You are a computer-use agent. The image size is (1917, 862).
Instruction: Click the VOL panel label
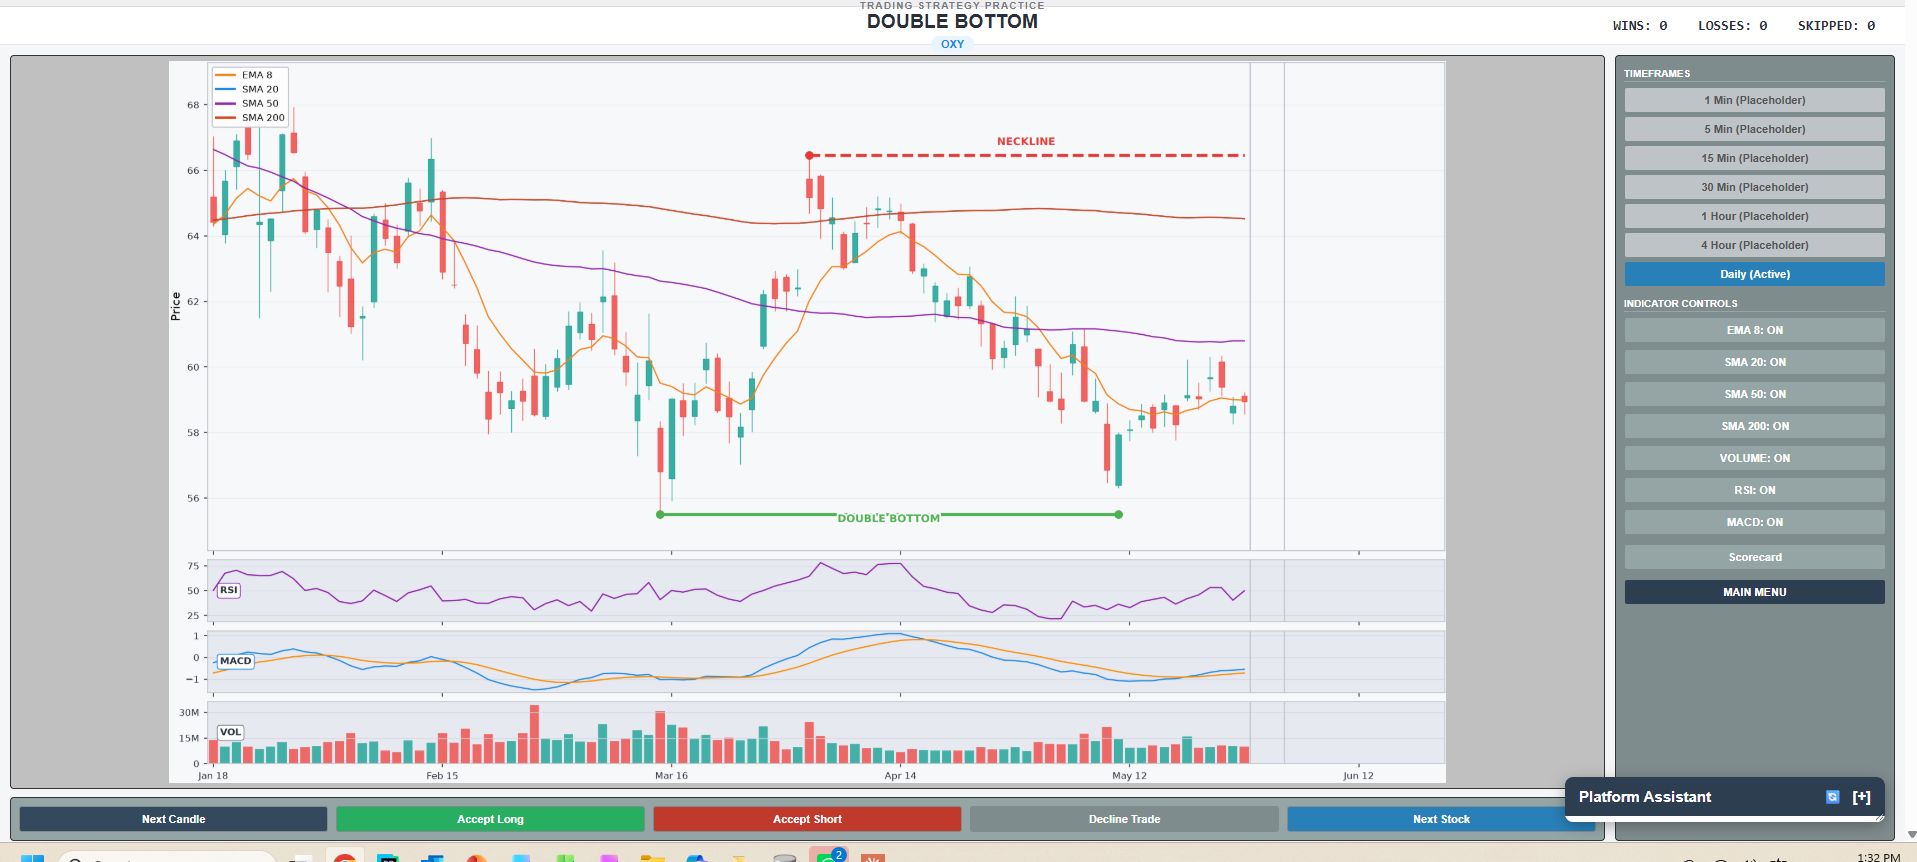231,732
